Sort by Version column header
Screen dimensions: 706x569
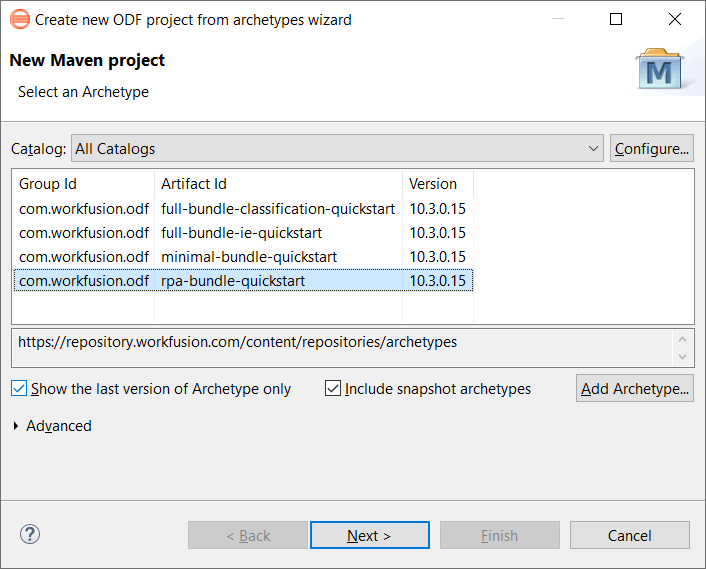[x=438, y=184]
